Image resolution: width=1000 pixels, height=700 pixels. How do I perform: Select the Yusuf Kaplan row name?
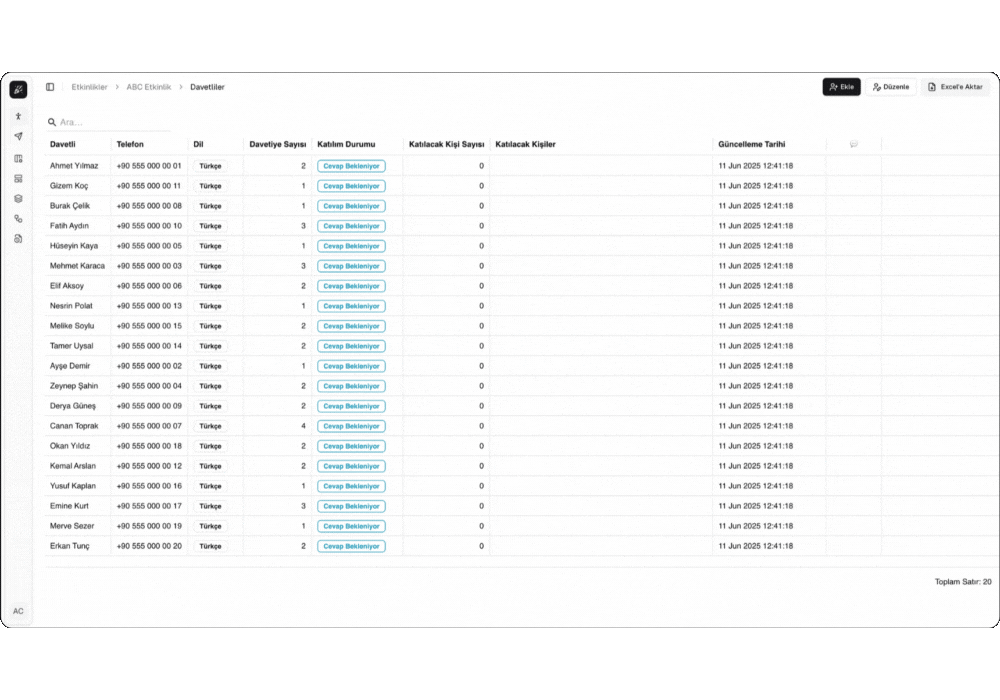pyautogui.click(x=73, y=486)
